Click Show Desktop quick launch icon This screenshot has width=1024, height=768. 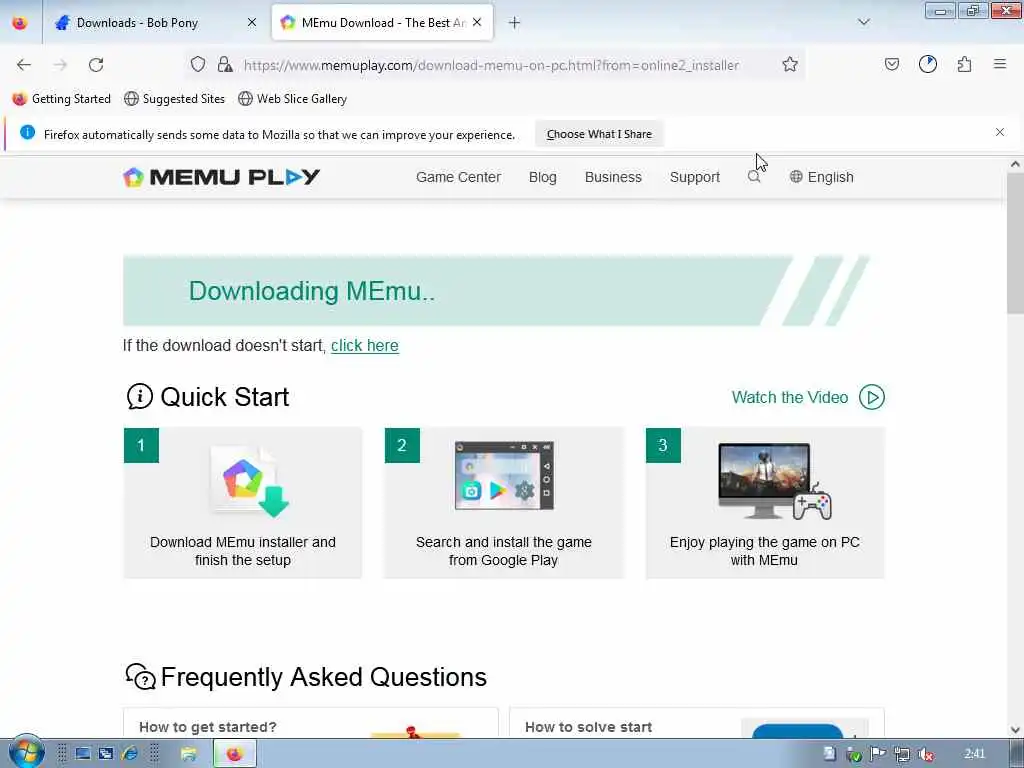click(82, 754)
